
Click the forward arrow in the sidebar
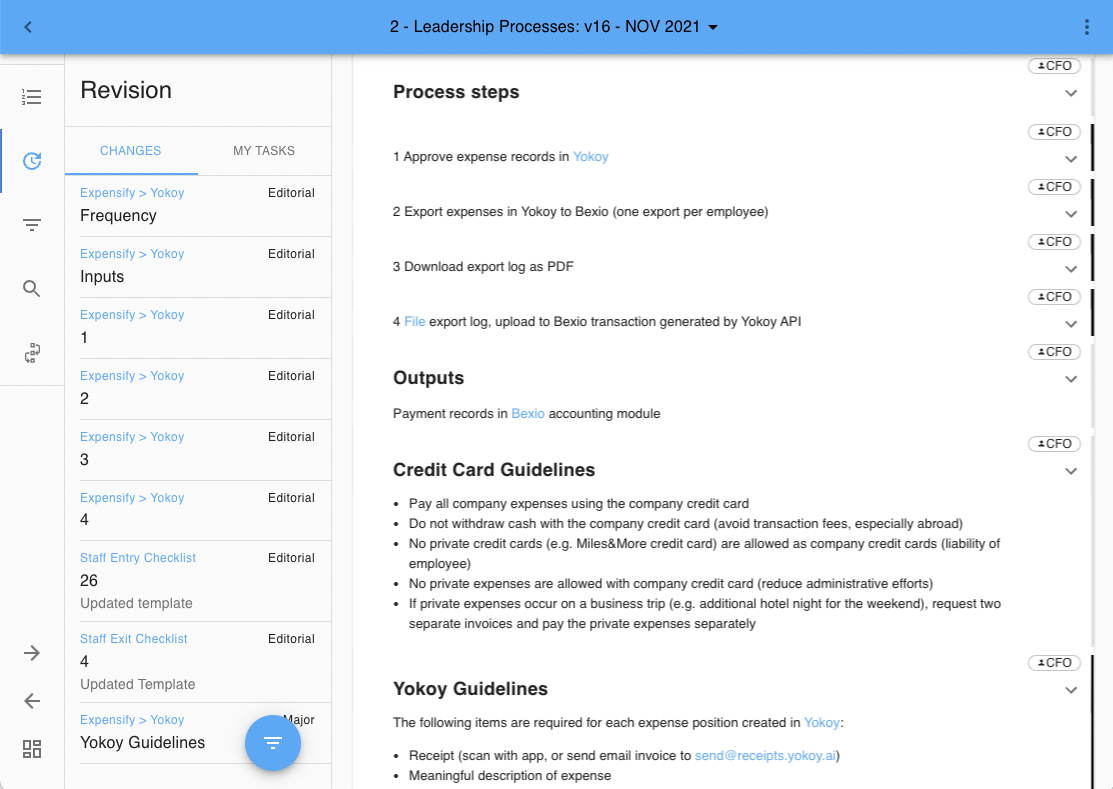coord(32,653)
